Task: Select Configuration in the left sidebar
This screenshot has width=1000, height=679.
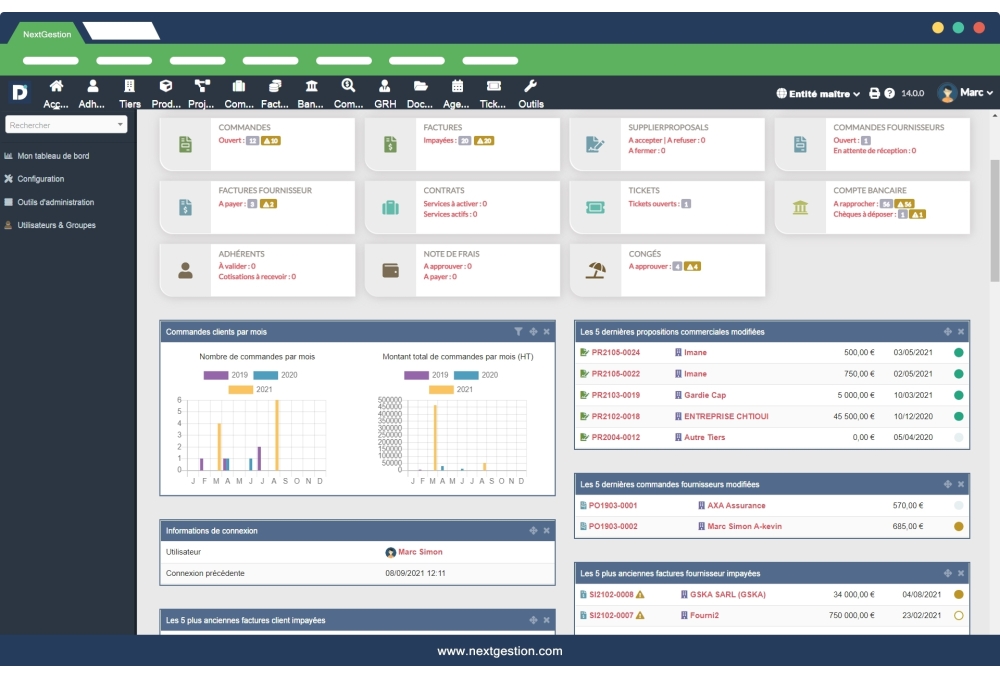Action: pos(40,179)
